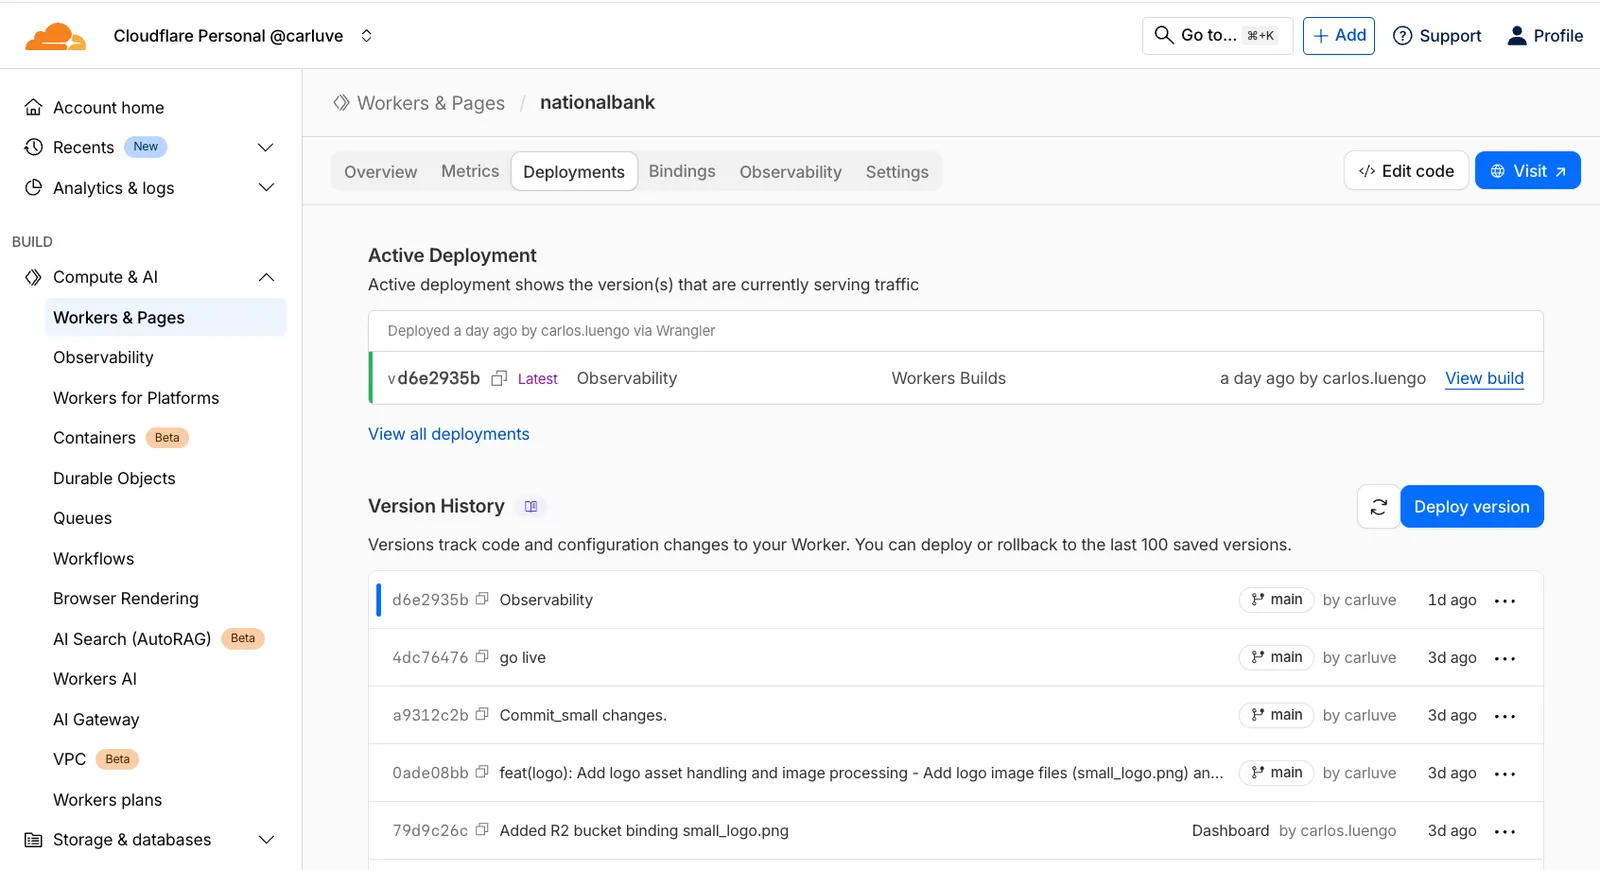Screen dimensions: 1600x870
Task: Copy version ID 4dc76476
Action: 482,657
